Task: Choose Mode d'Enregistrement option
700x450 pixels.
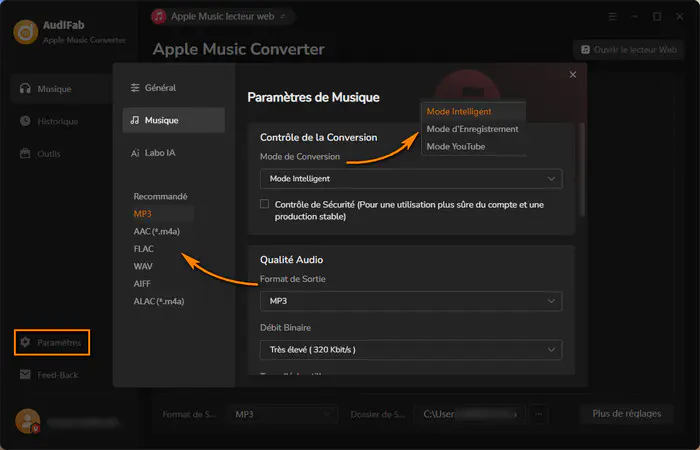Action: [x=473, y=129]
